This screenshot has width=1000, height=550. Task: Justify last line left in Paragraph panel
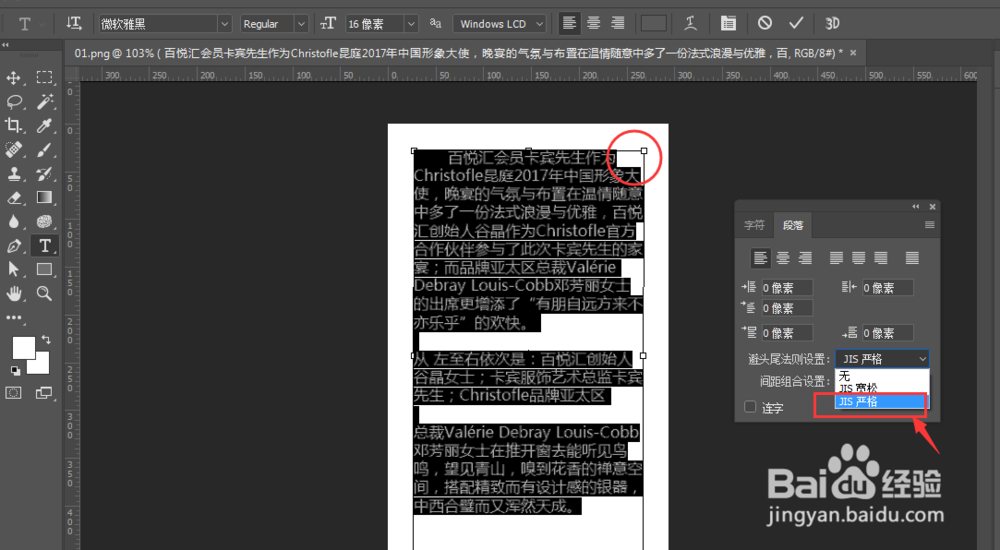(836, 258)
